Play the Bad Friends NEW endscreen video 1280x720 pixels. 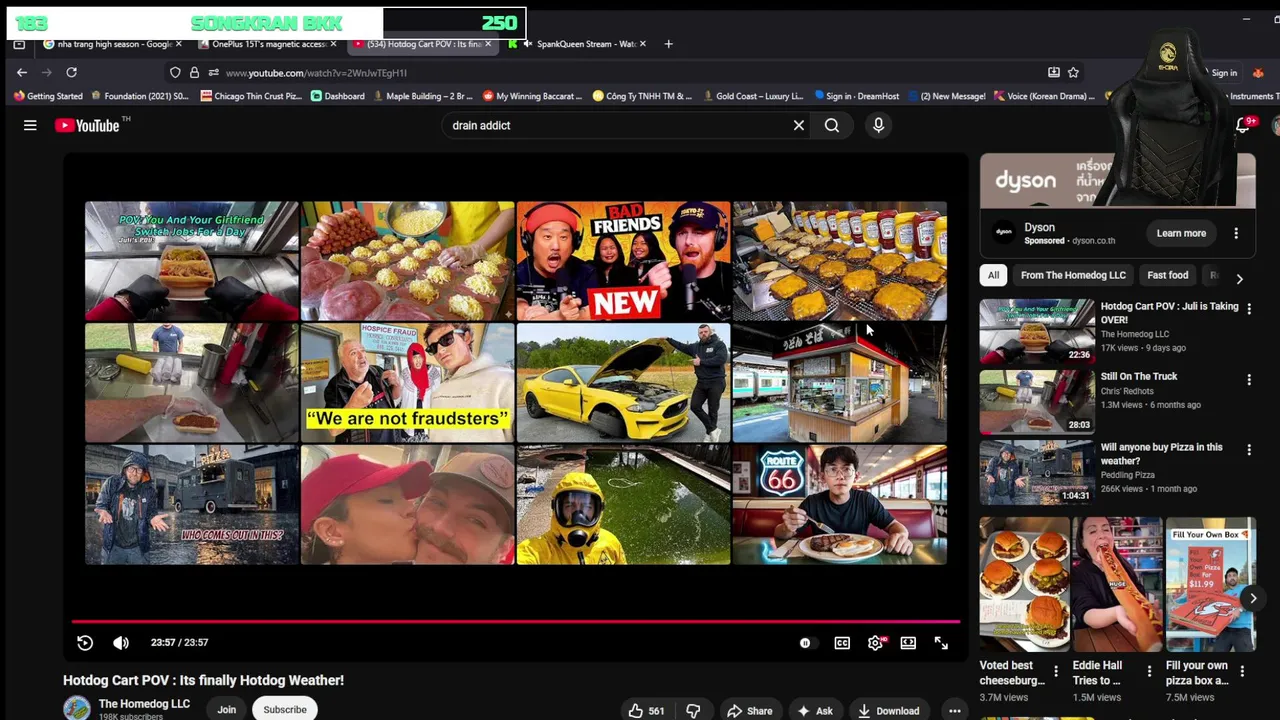click(623, 261)
